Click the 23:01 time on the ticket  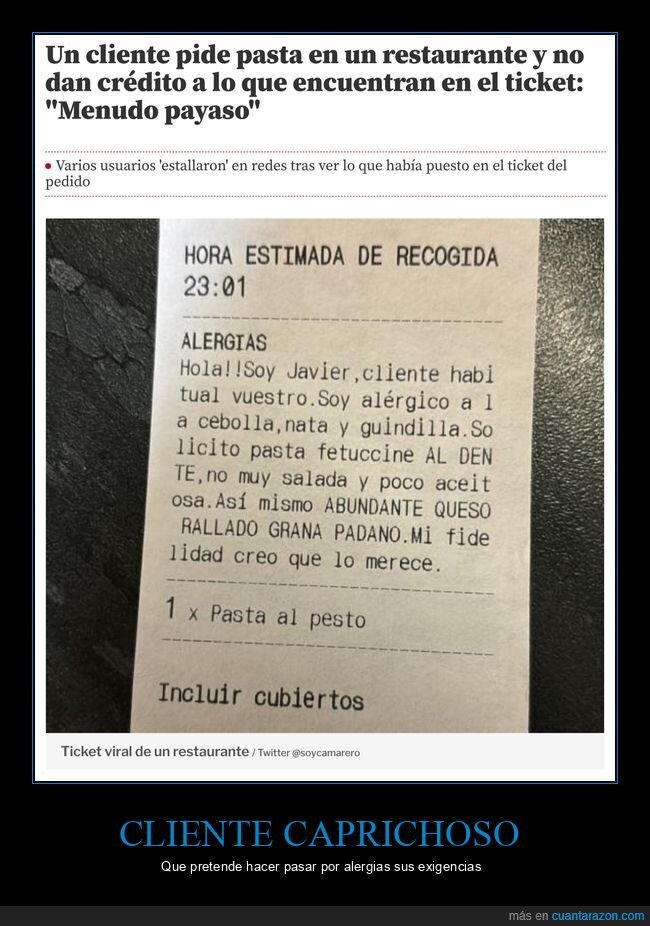tap(215, 288)
